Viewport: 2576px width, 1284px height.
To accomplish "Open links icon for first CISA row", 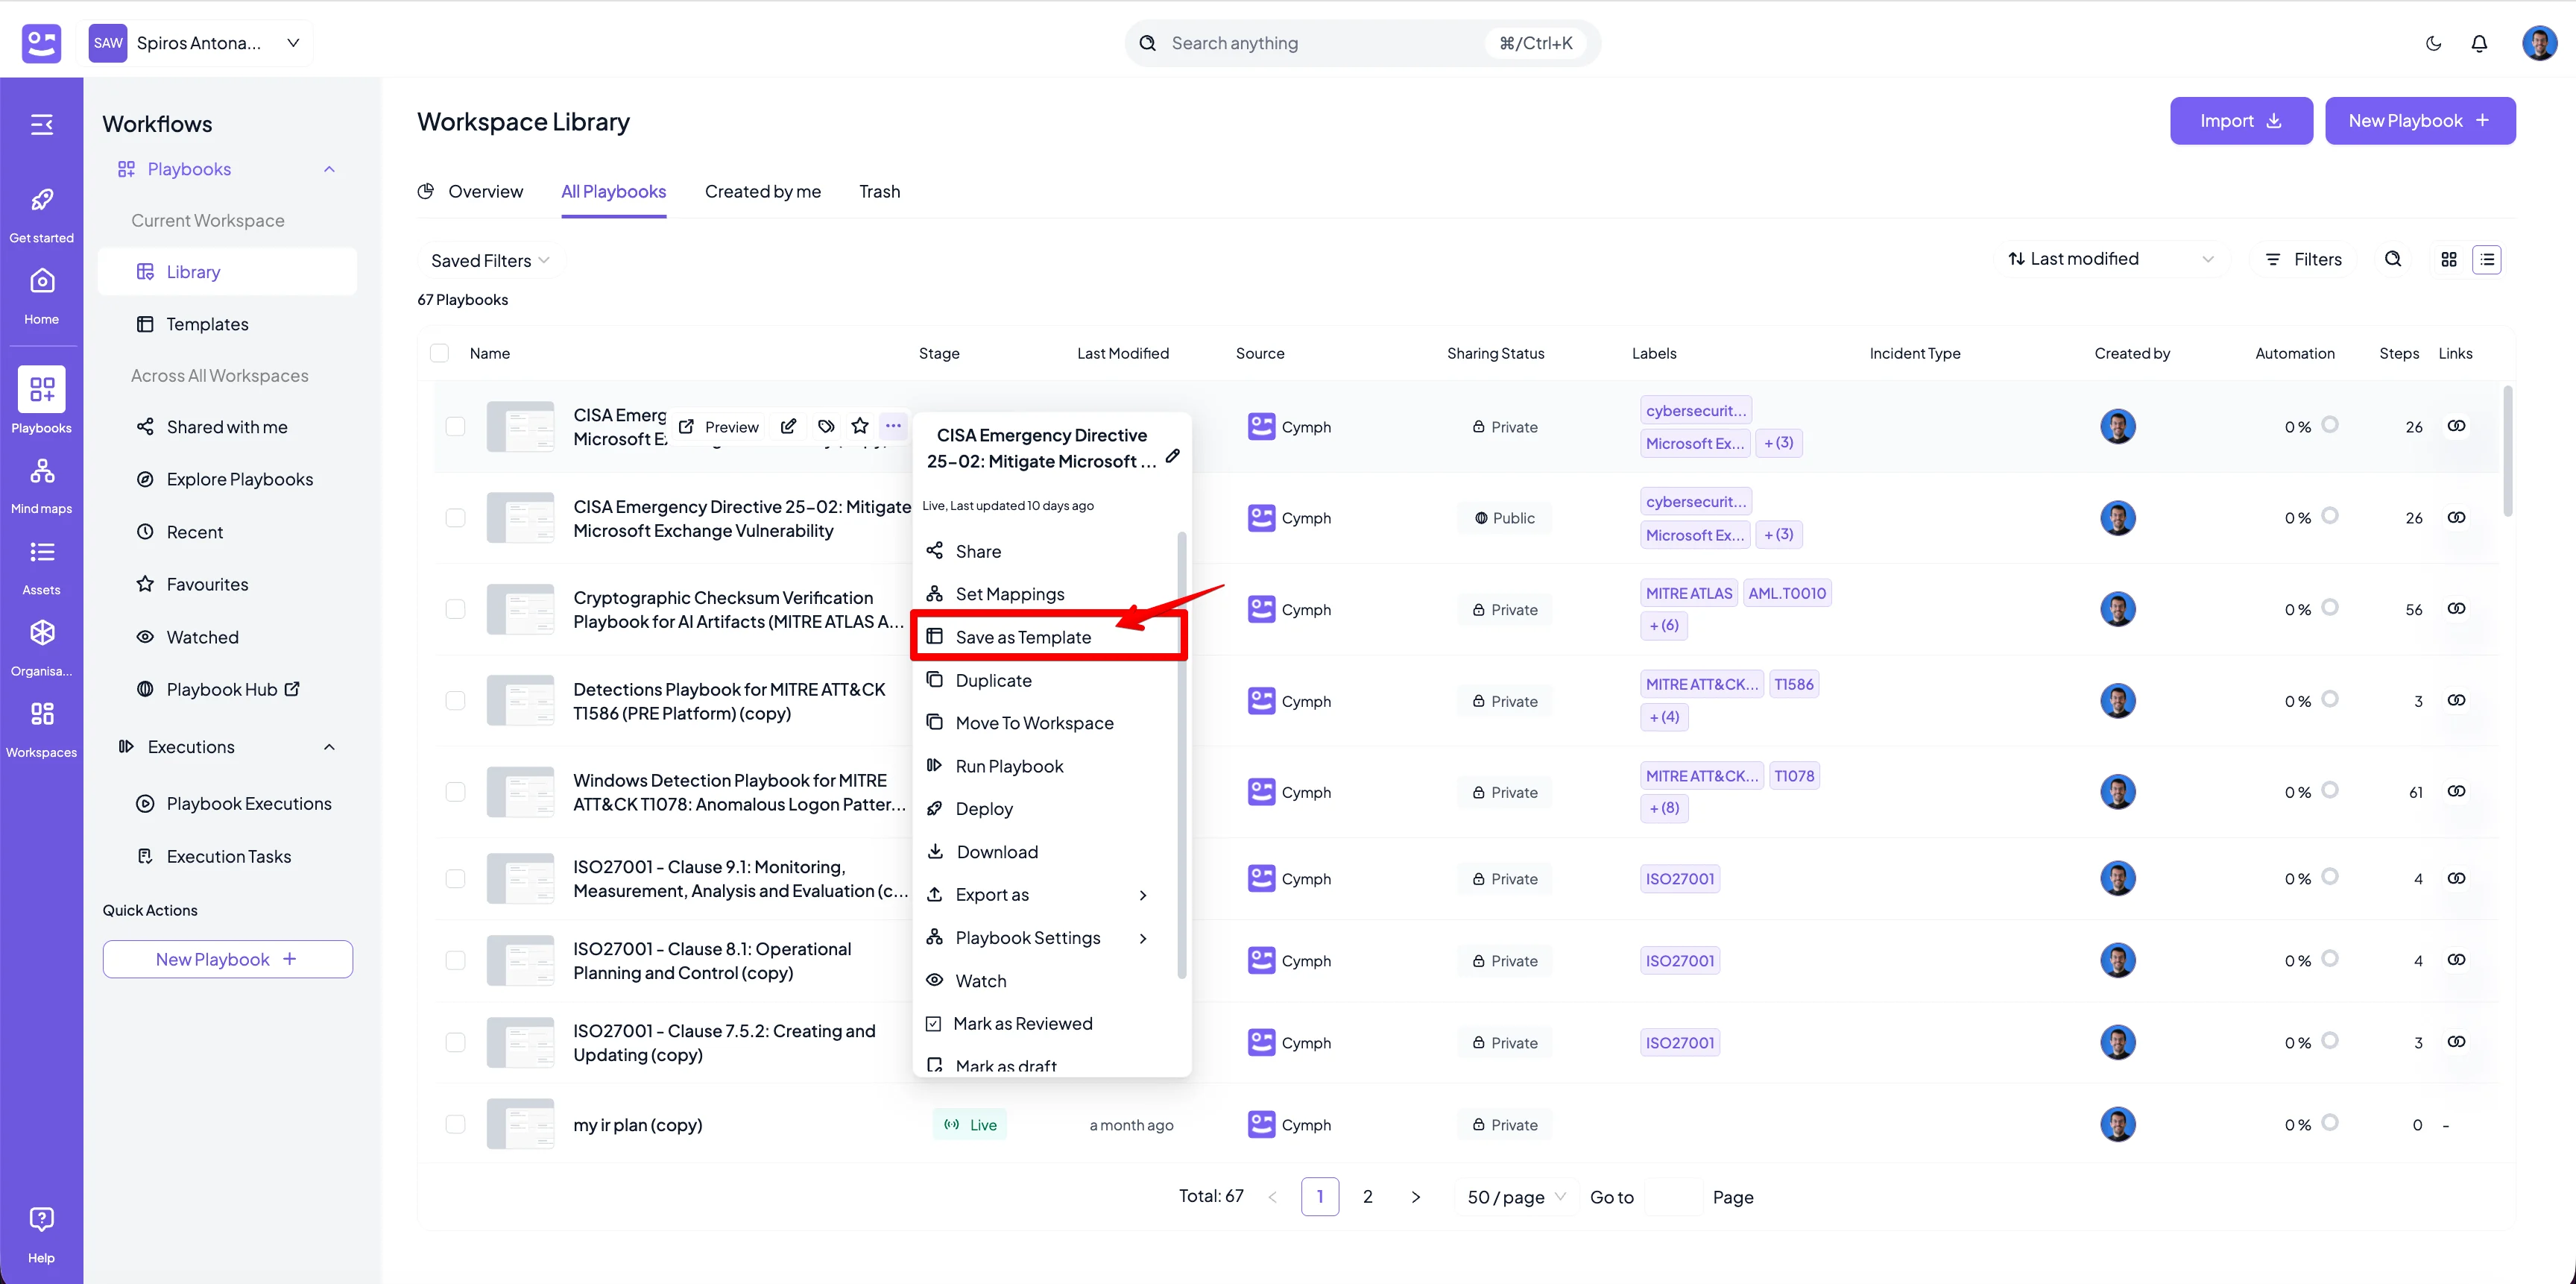I will [2456, 425].
